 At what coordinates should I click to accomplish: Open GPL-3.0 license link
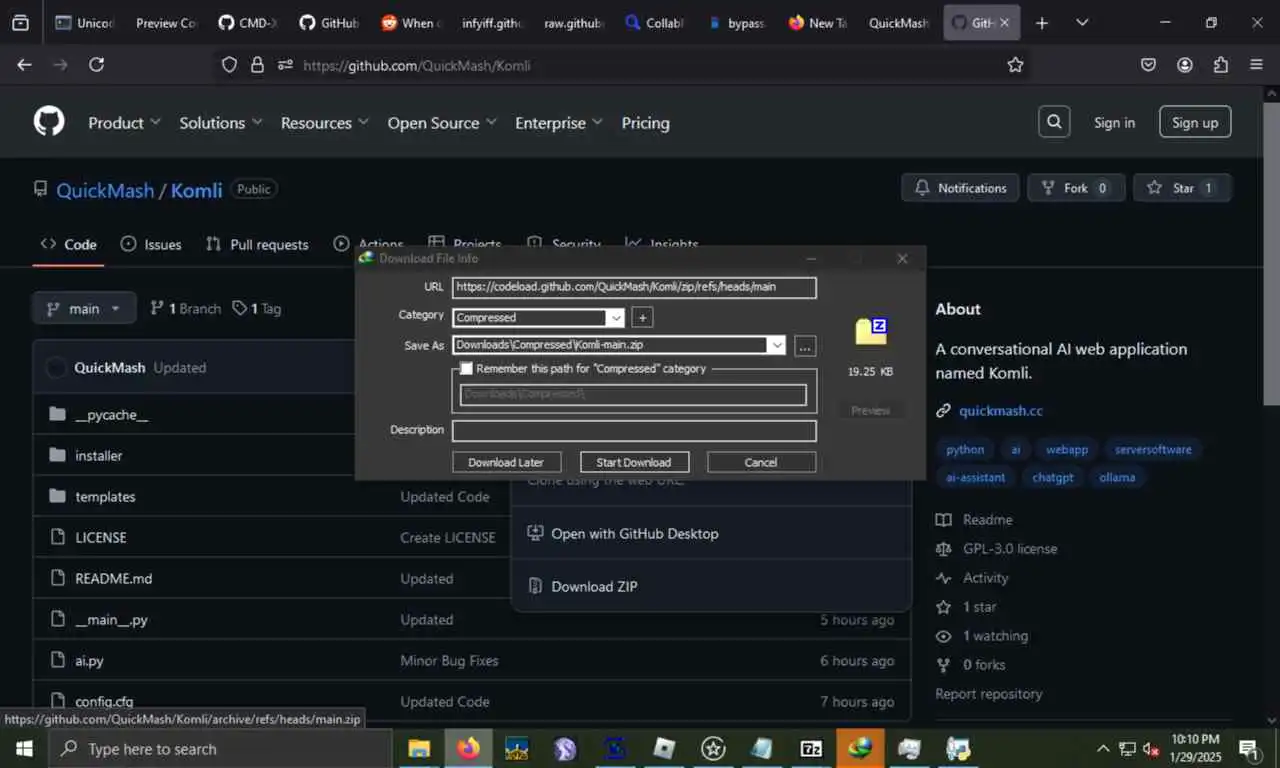coord(1010,548)
